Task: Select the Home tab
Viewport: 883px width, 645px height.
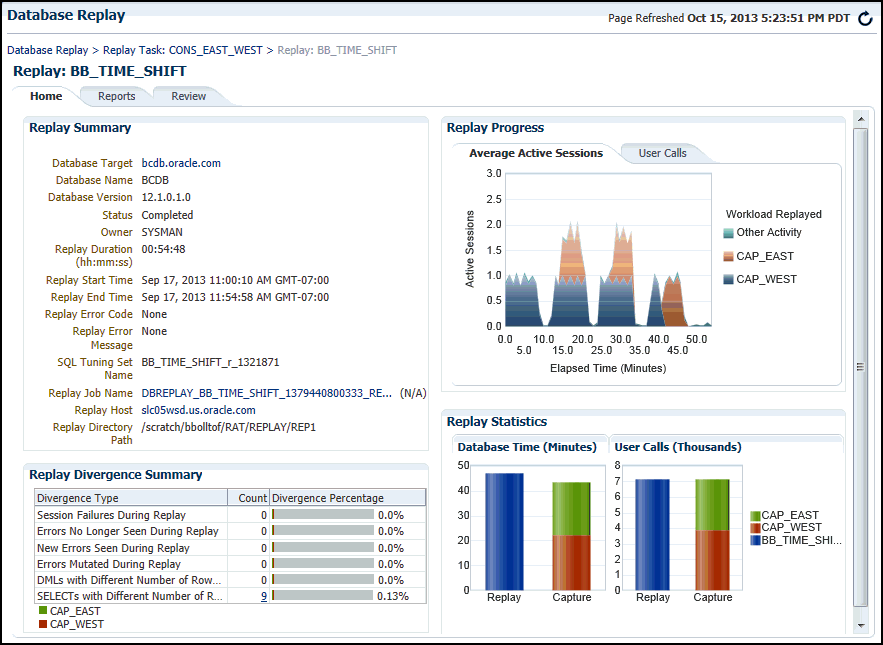Action: [46, 96]
